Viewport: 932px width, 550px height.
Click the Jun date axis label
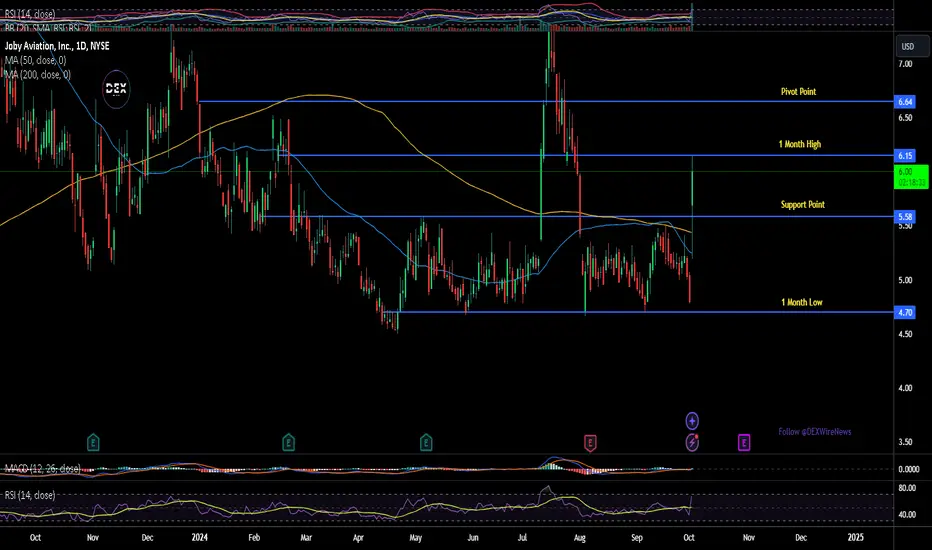473,538
